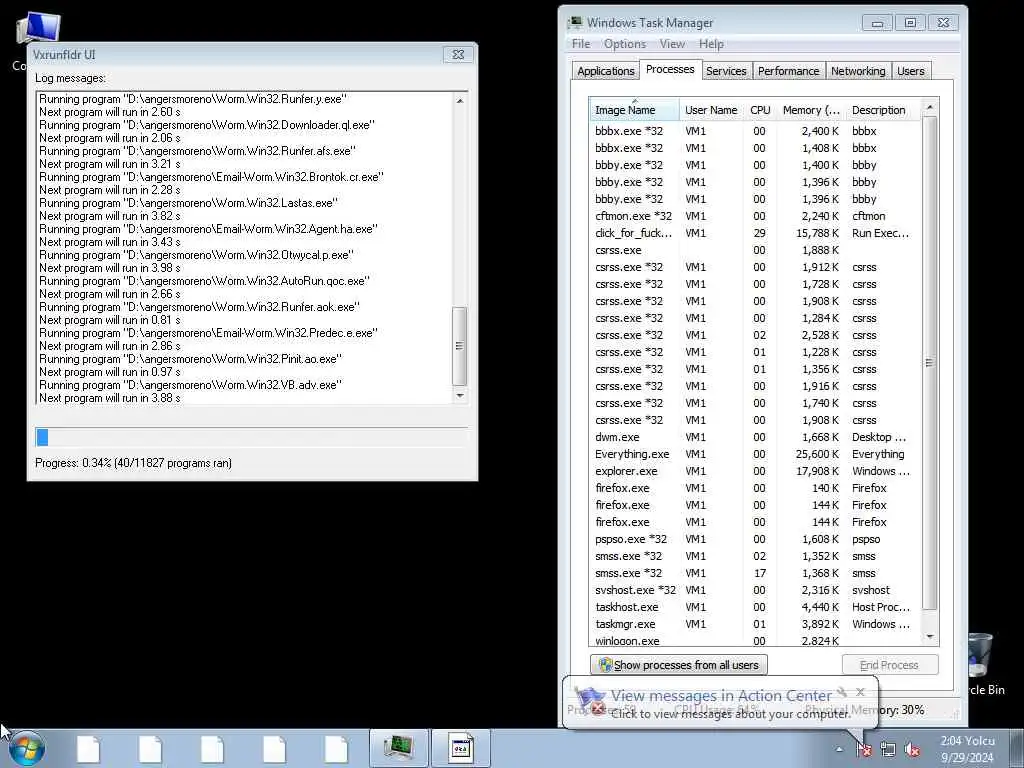Sort by User Name column
The height and width of the screenshot is (768, 1024).
[x=711, y=110]
